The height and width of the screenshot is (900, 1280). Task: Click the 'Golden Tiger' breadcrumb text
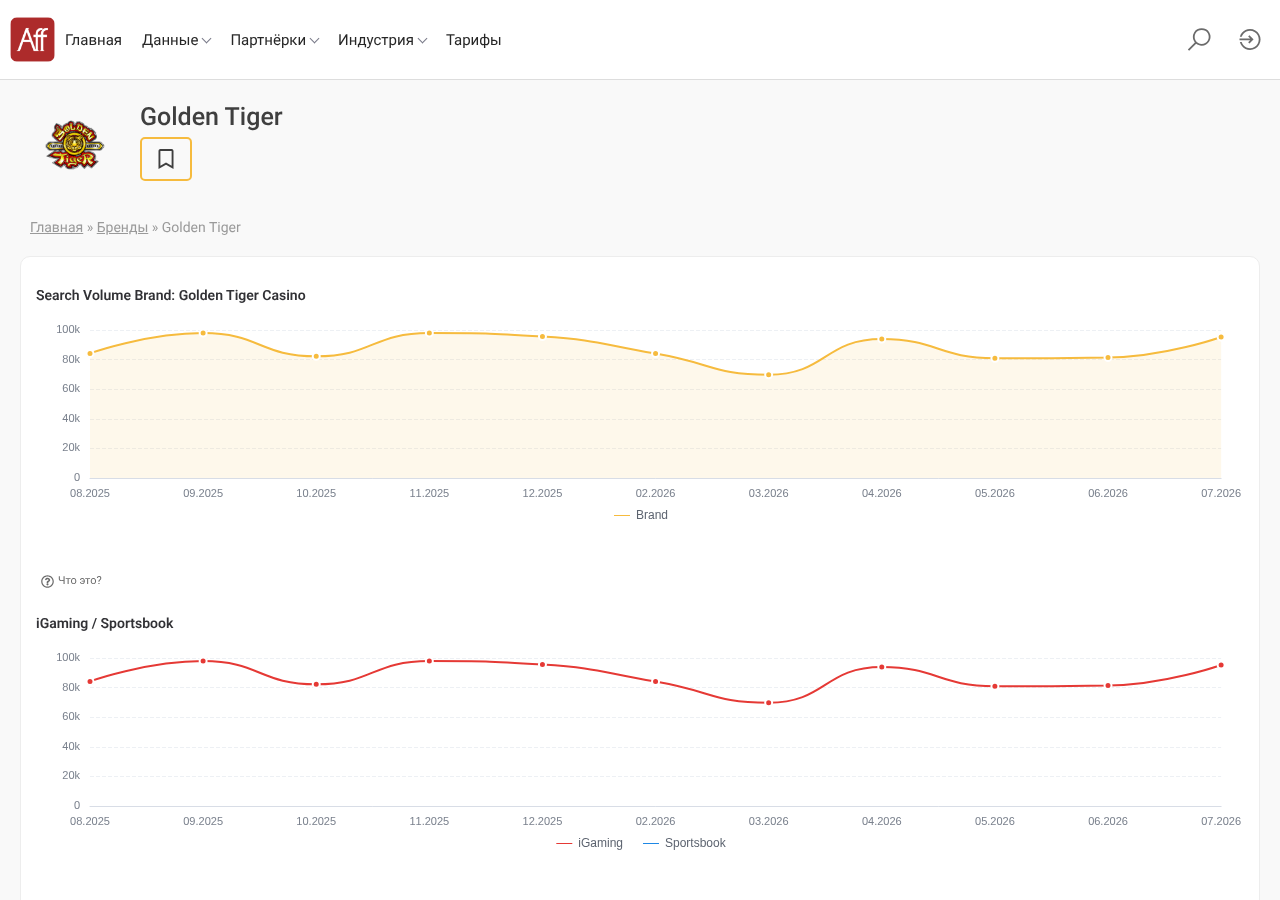click(x=201, y=227)
